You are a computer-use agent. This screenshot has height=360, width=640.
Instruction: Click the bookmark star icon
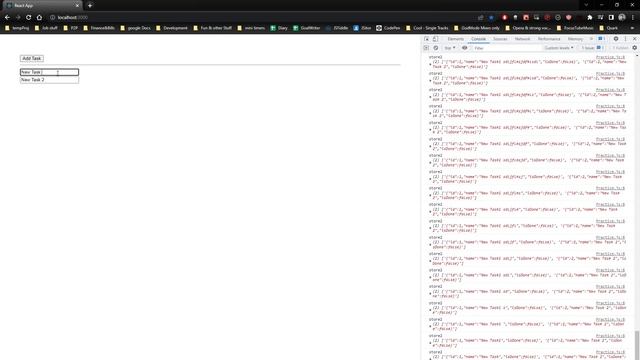pyautogui.click(x=491, y=18)
